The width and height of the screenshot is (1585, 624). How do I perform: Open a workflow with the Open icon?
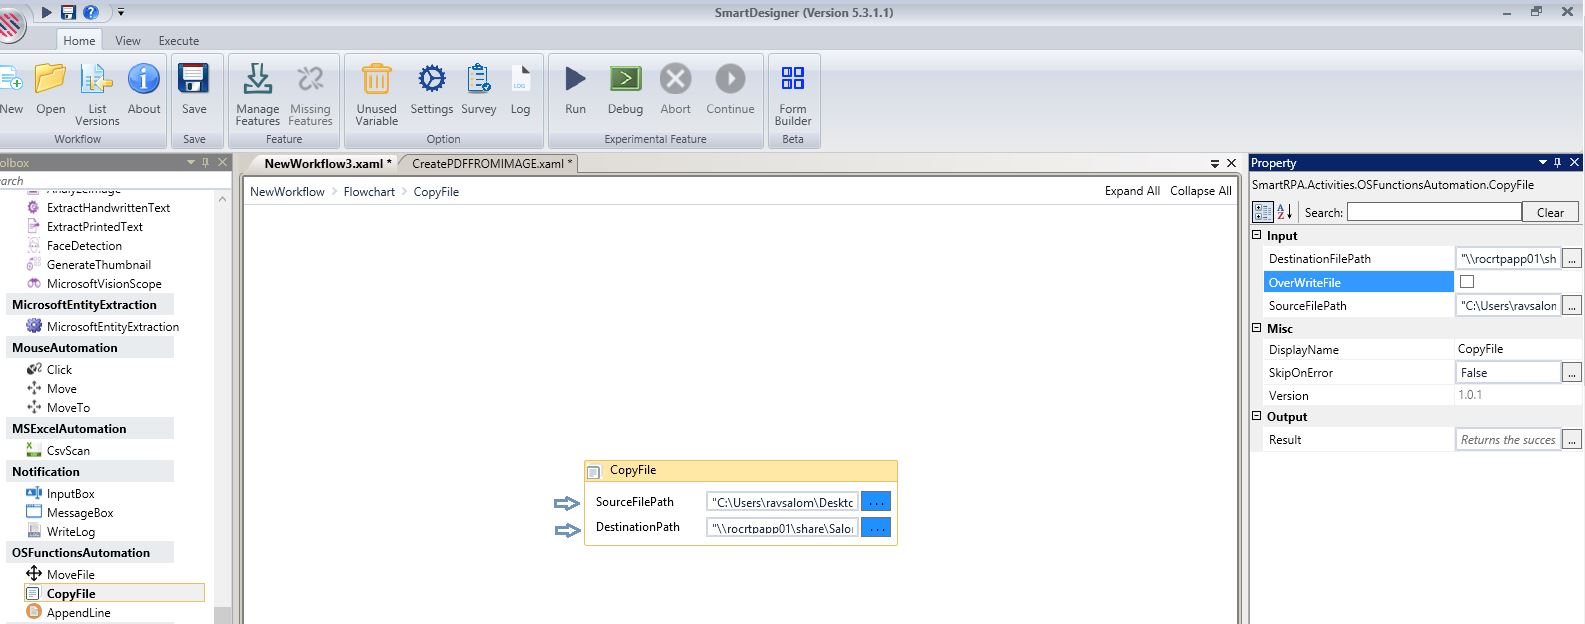pyautogui.click(x=50, y=79)
